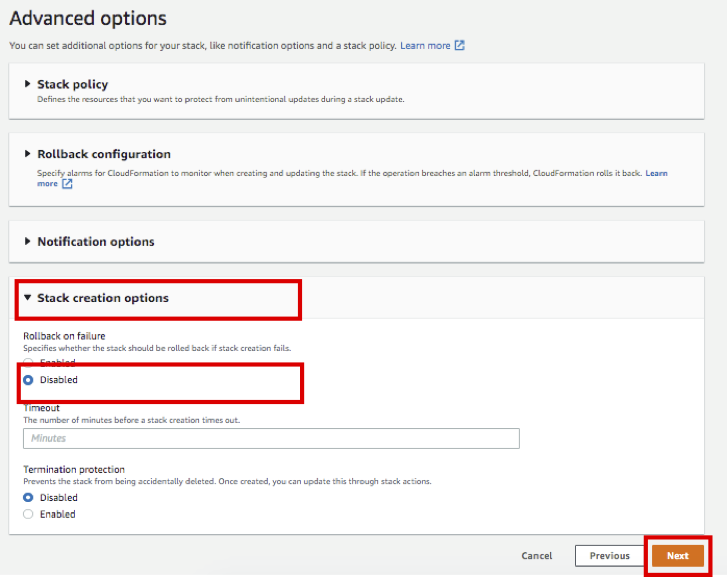Click the Cancel button

(x=537, y=556)
